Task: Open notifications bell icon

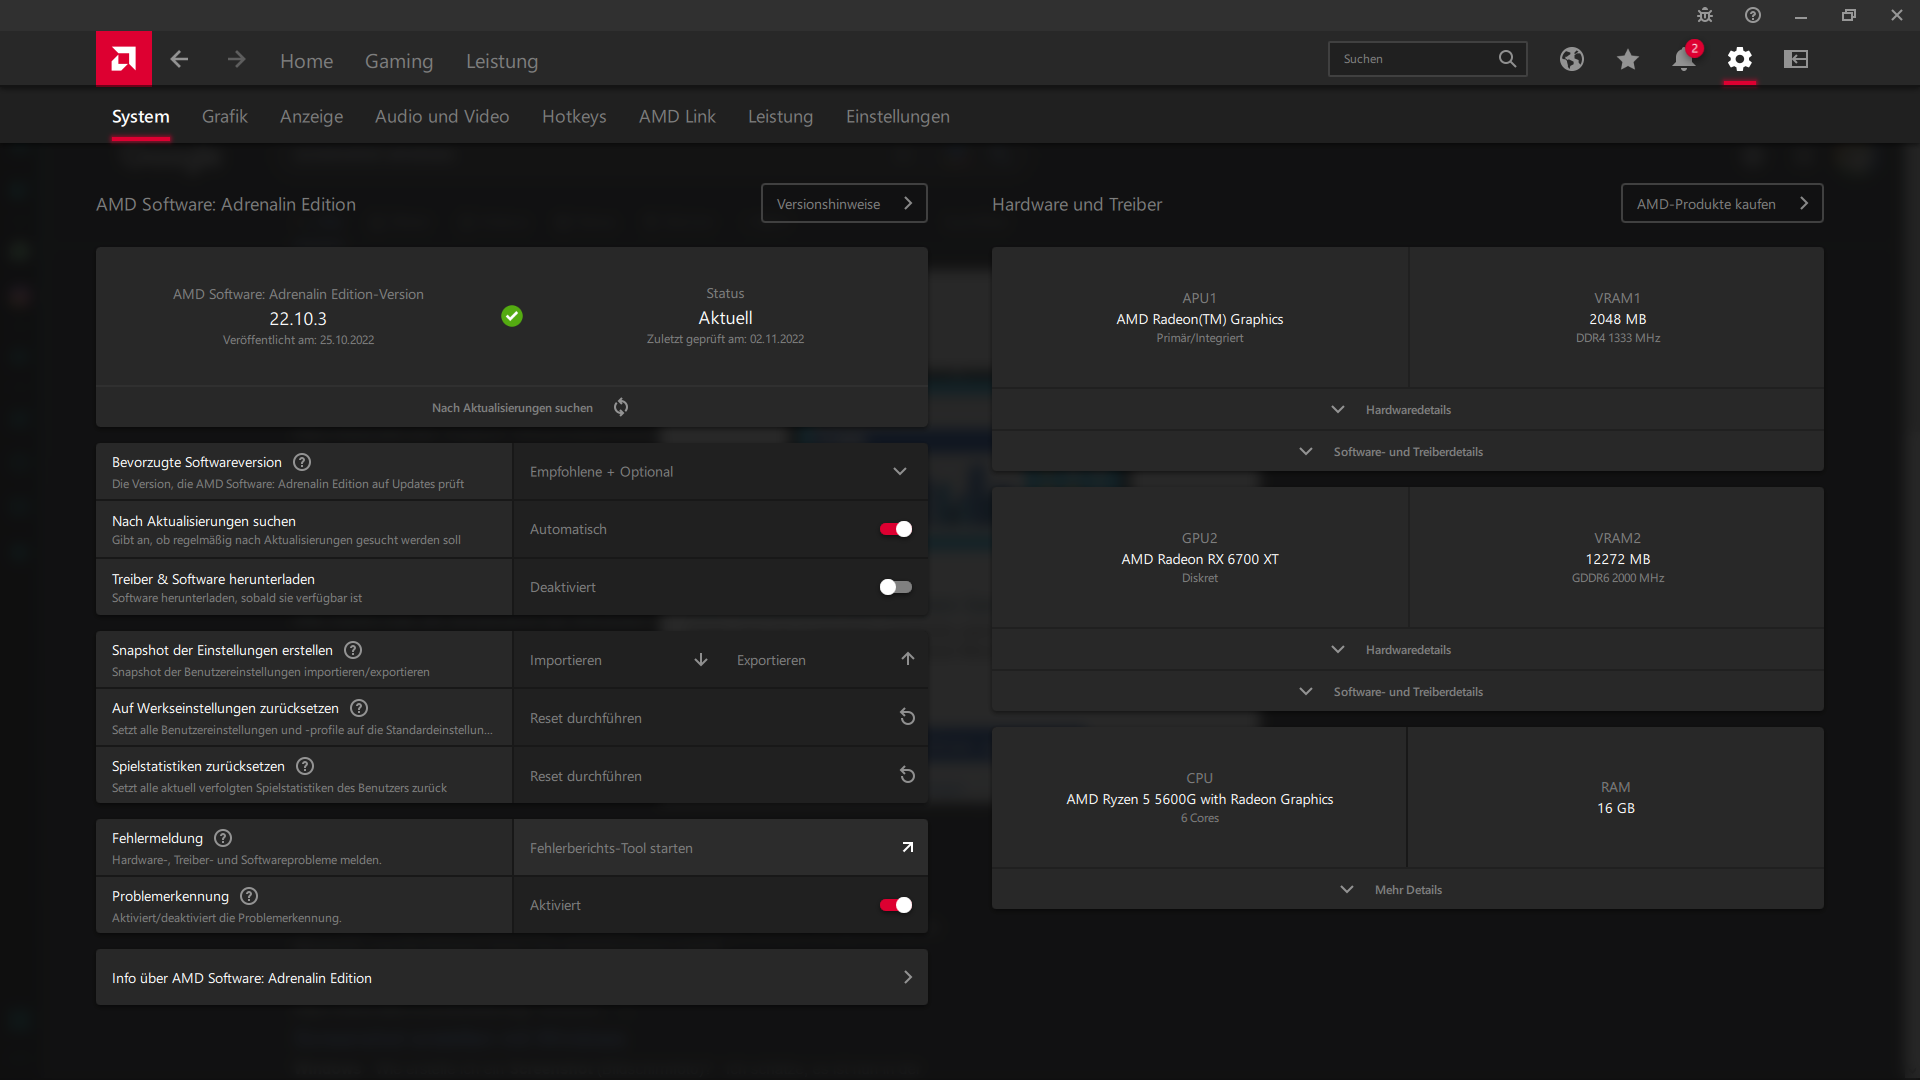Action: point(1684,59)
